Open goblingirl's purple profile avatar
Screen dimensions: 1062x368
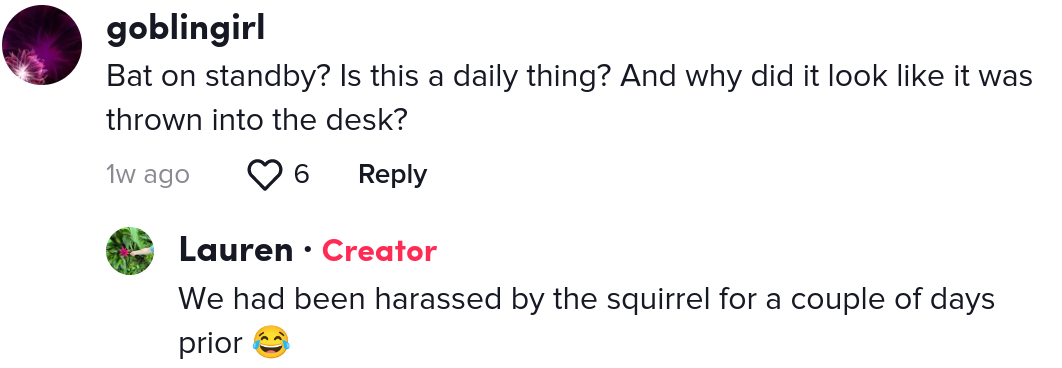pos(42,45)
